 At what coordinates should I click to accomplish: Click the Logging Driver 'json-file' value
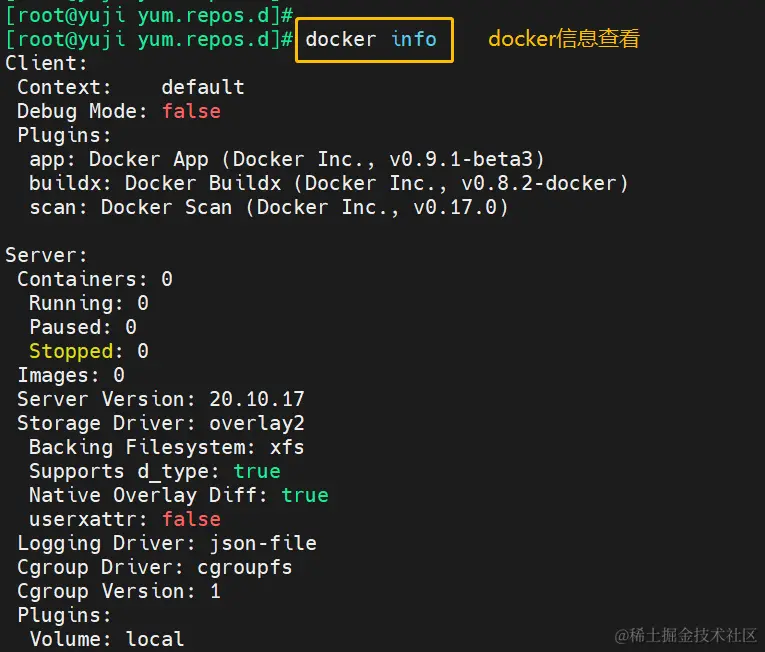[263, 544]
